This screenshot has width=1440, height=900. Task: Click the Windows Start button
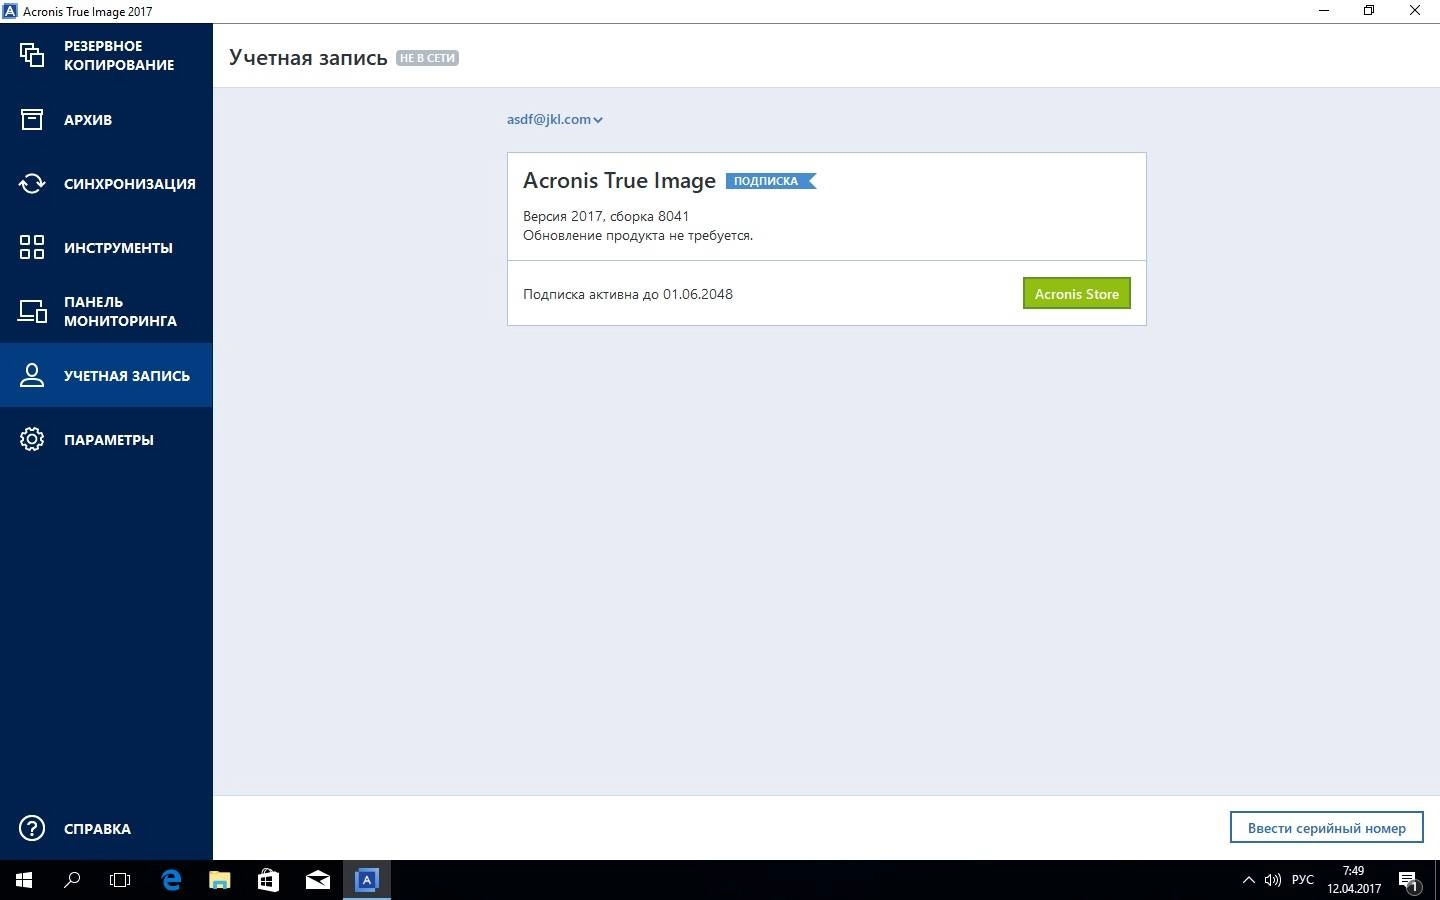24,880
